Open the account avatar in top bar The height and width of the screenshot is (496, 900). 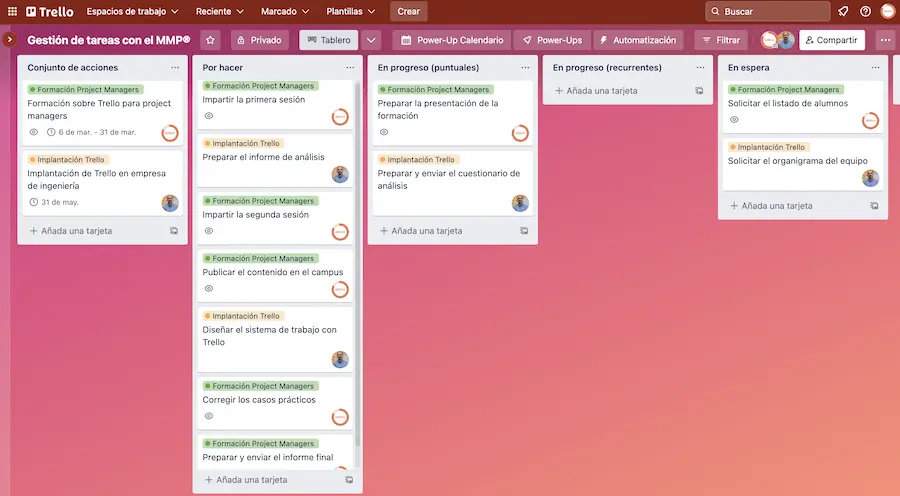(888, 11)
